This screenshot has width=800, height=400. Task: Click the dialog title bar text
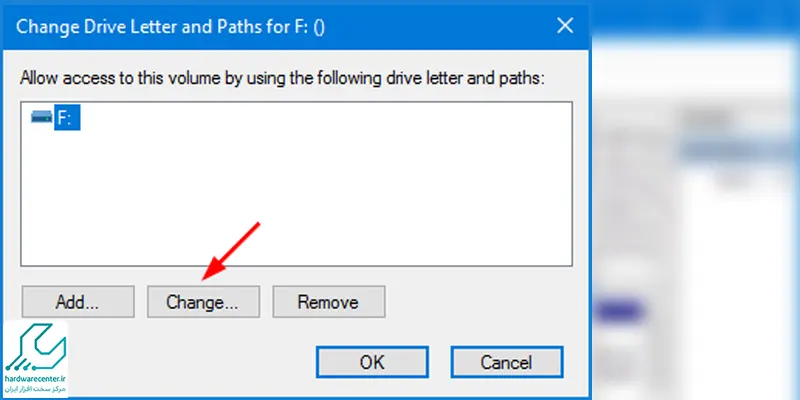[170, 27]
